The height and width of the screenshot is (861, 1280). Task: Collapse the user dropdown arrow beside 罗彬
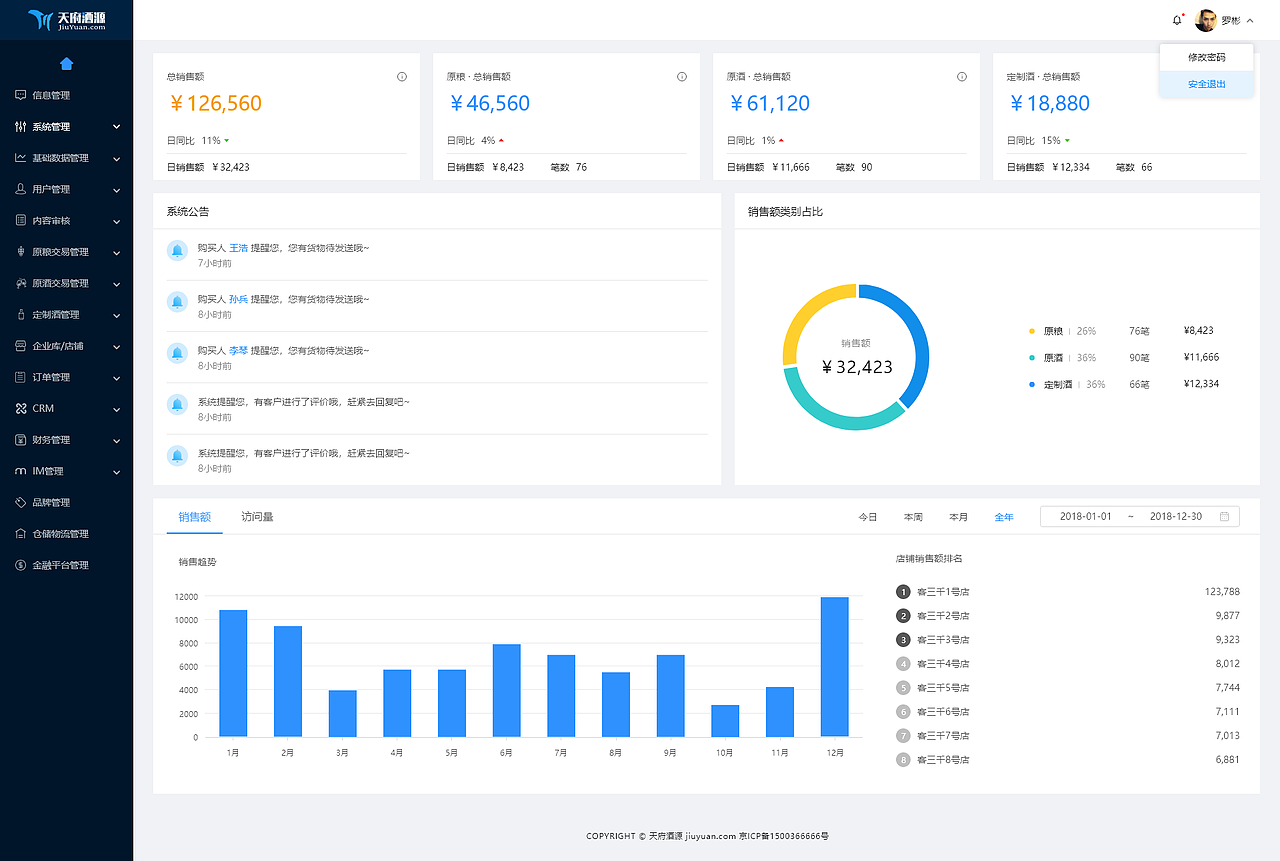(1250, 20)
